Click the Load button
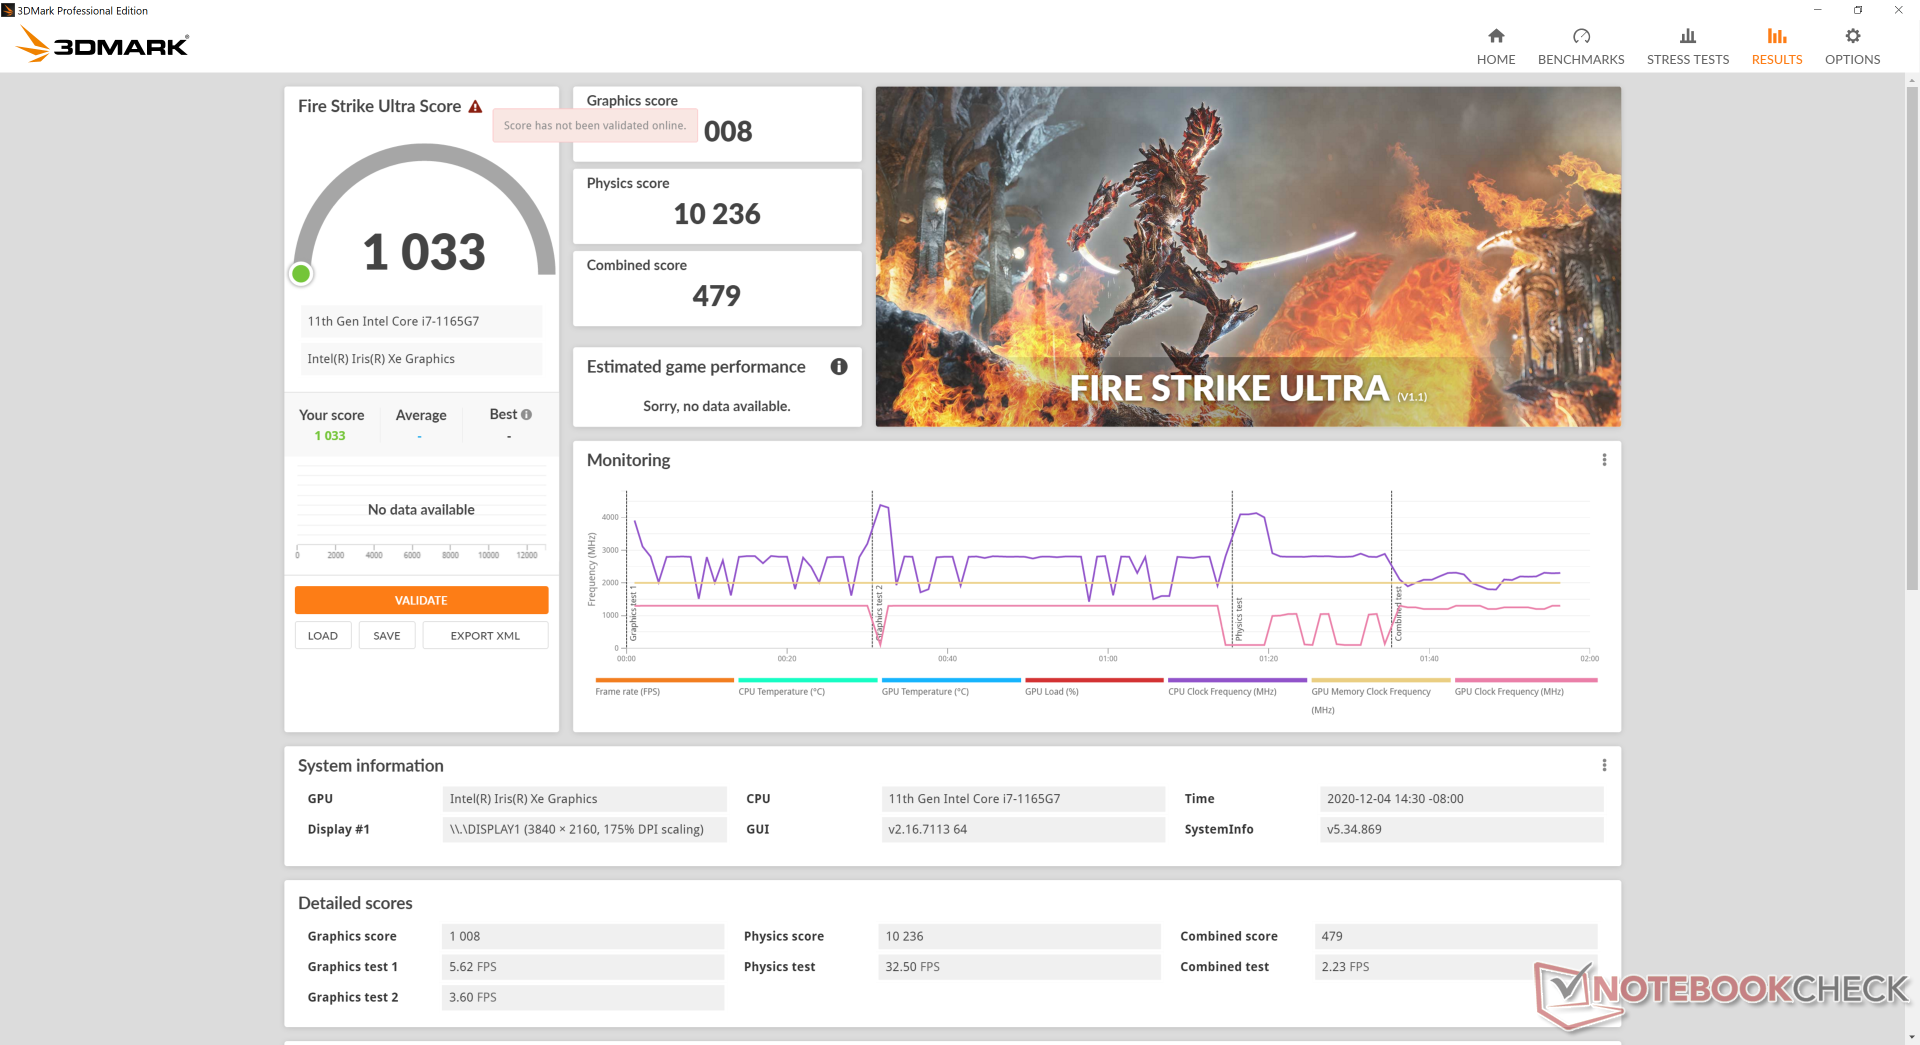This screenshot has height=1045, width=1920. [x=322, y=636]
